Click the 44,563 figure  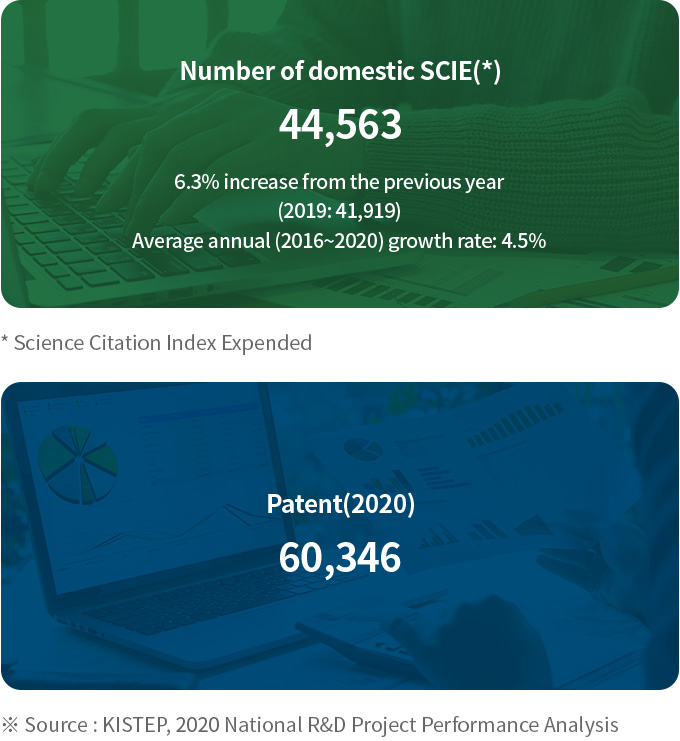[x=340, y=125]
